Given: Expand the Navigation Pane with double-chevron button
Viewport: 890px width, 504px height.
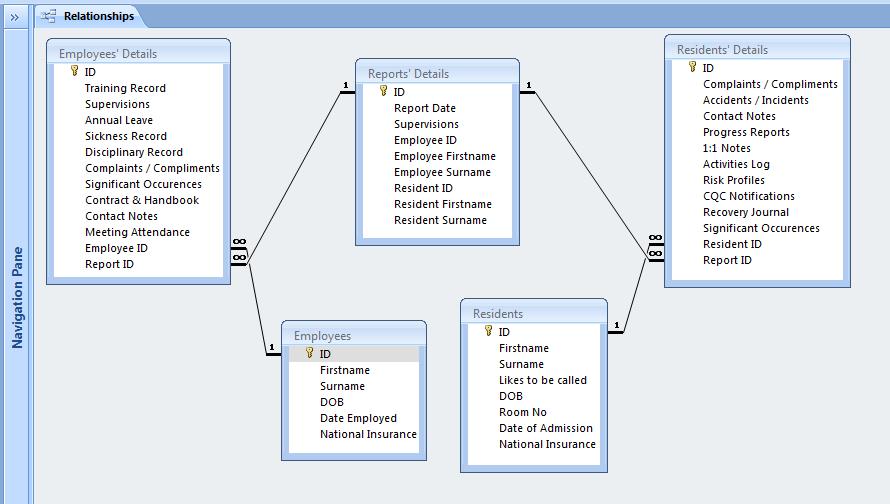Looking at the screenshot, I should [15, 18].
